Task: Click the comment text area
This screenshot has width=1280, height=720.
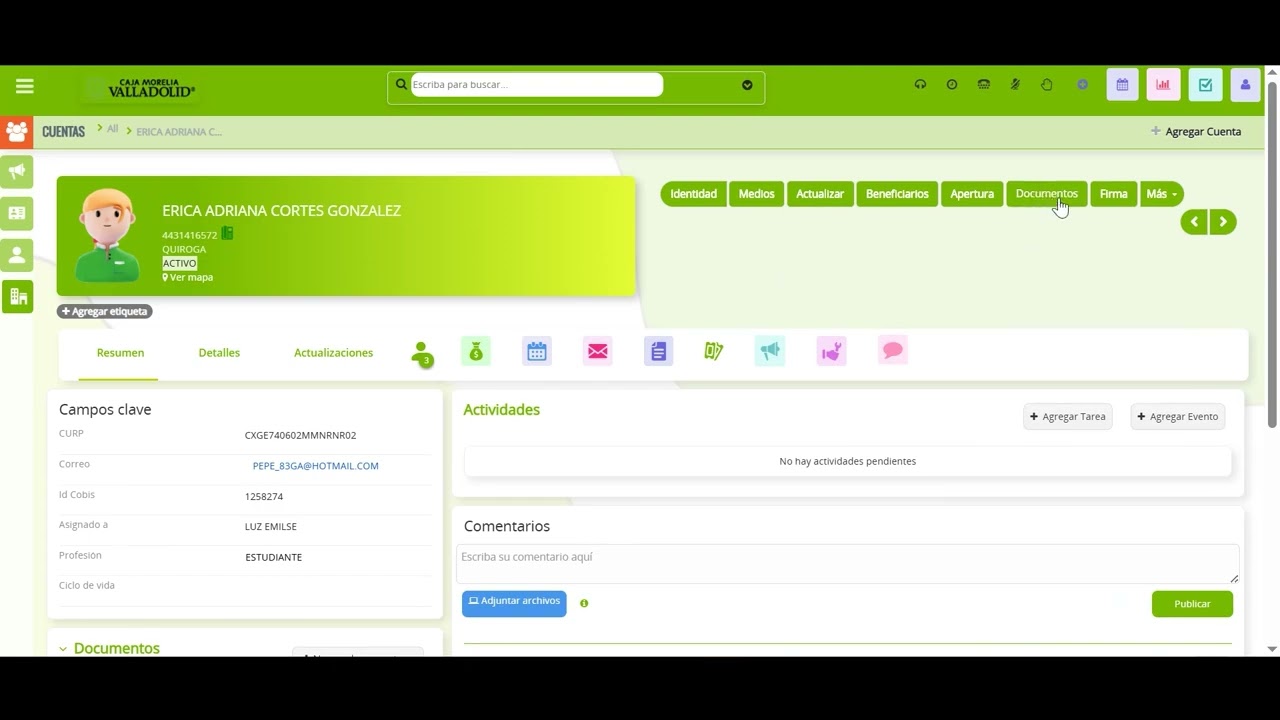Action: coord(847,564)
